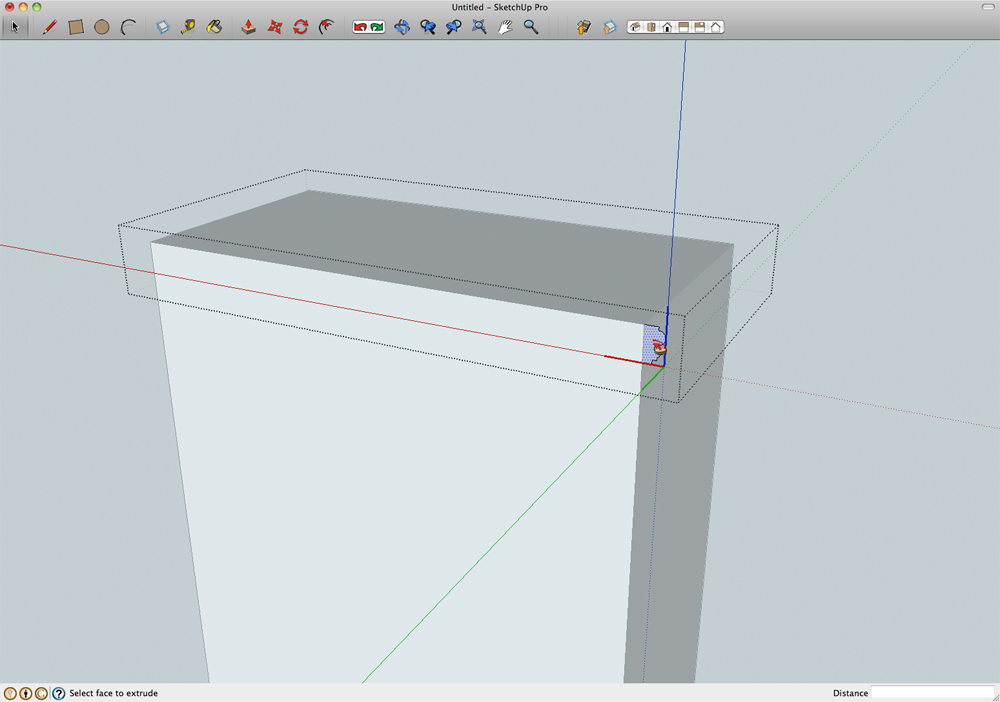Viewport: 1000px width, 702px height.
Task: Pick the Paint Bucket tool
Action: (214, 27)
